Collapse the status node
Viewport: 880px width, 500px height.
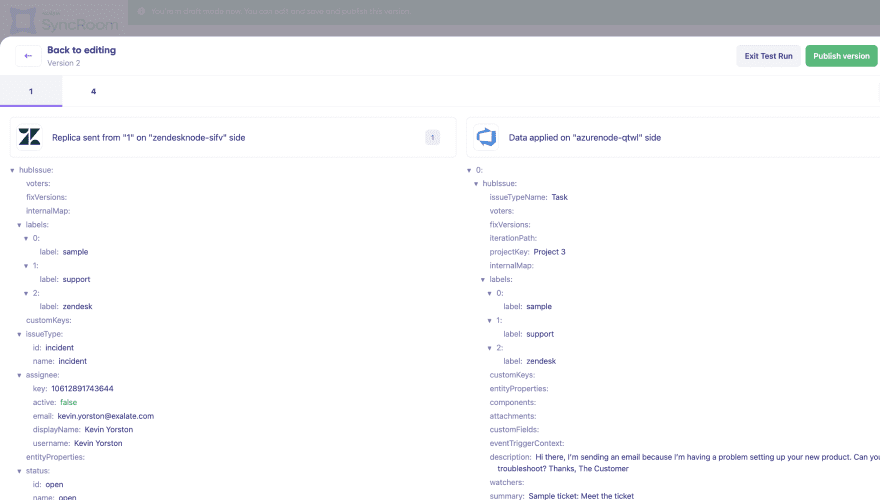(x=19, y=471)
